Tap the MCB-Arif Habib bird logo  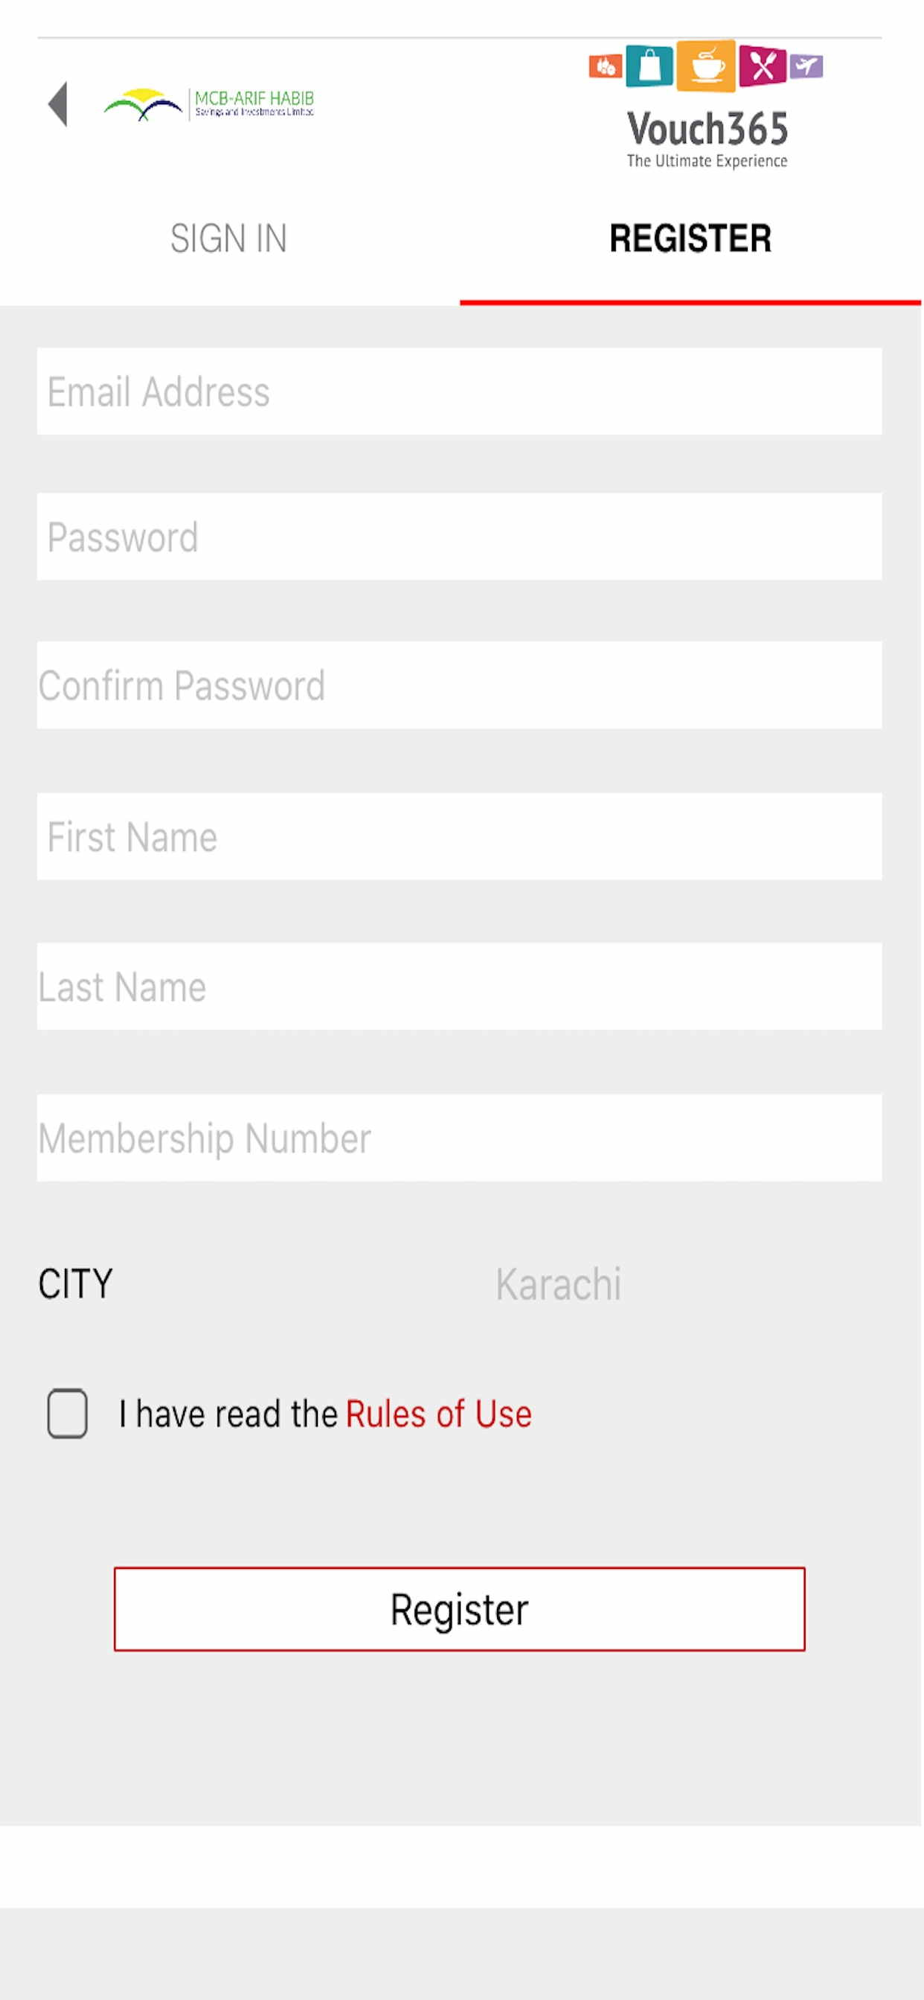(x=143, y=104)
